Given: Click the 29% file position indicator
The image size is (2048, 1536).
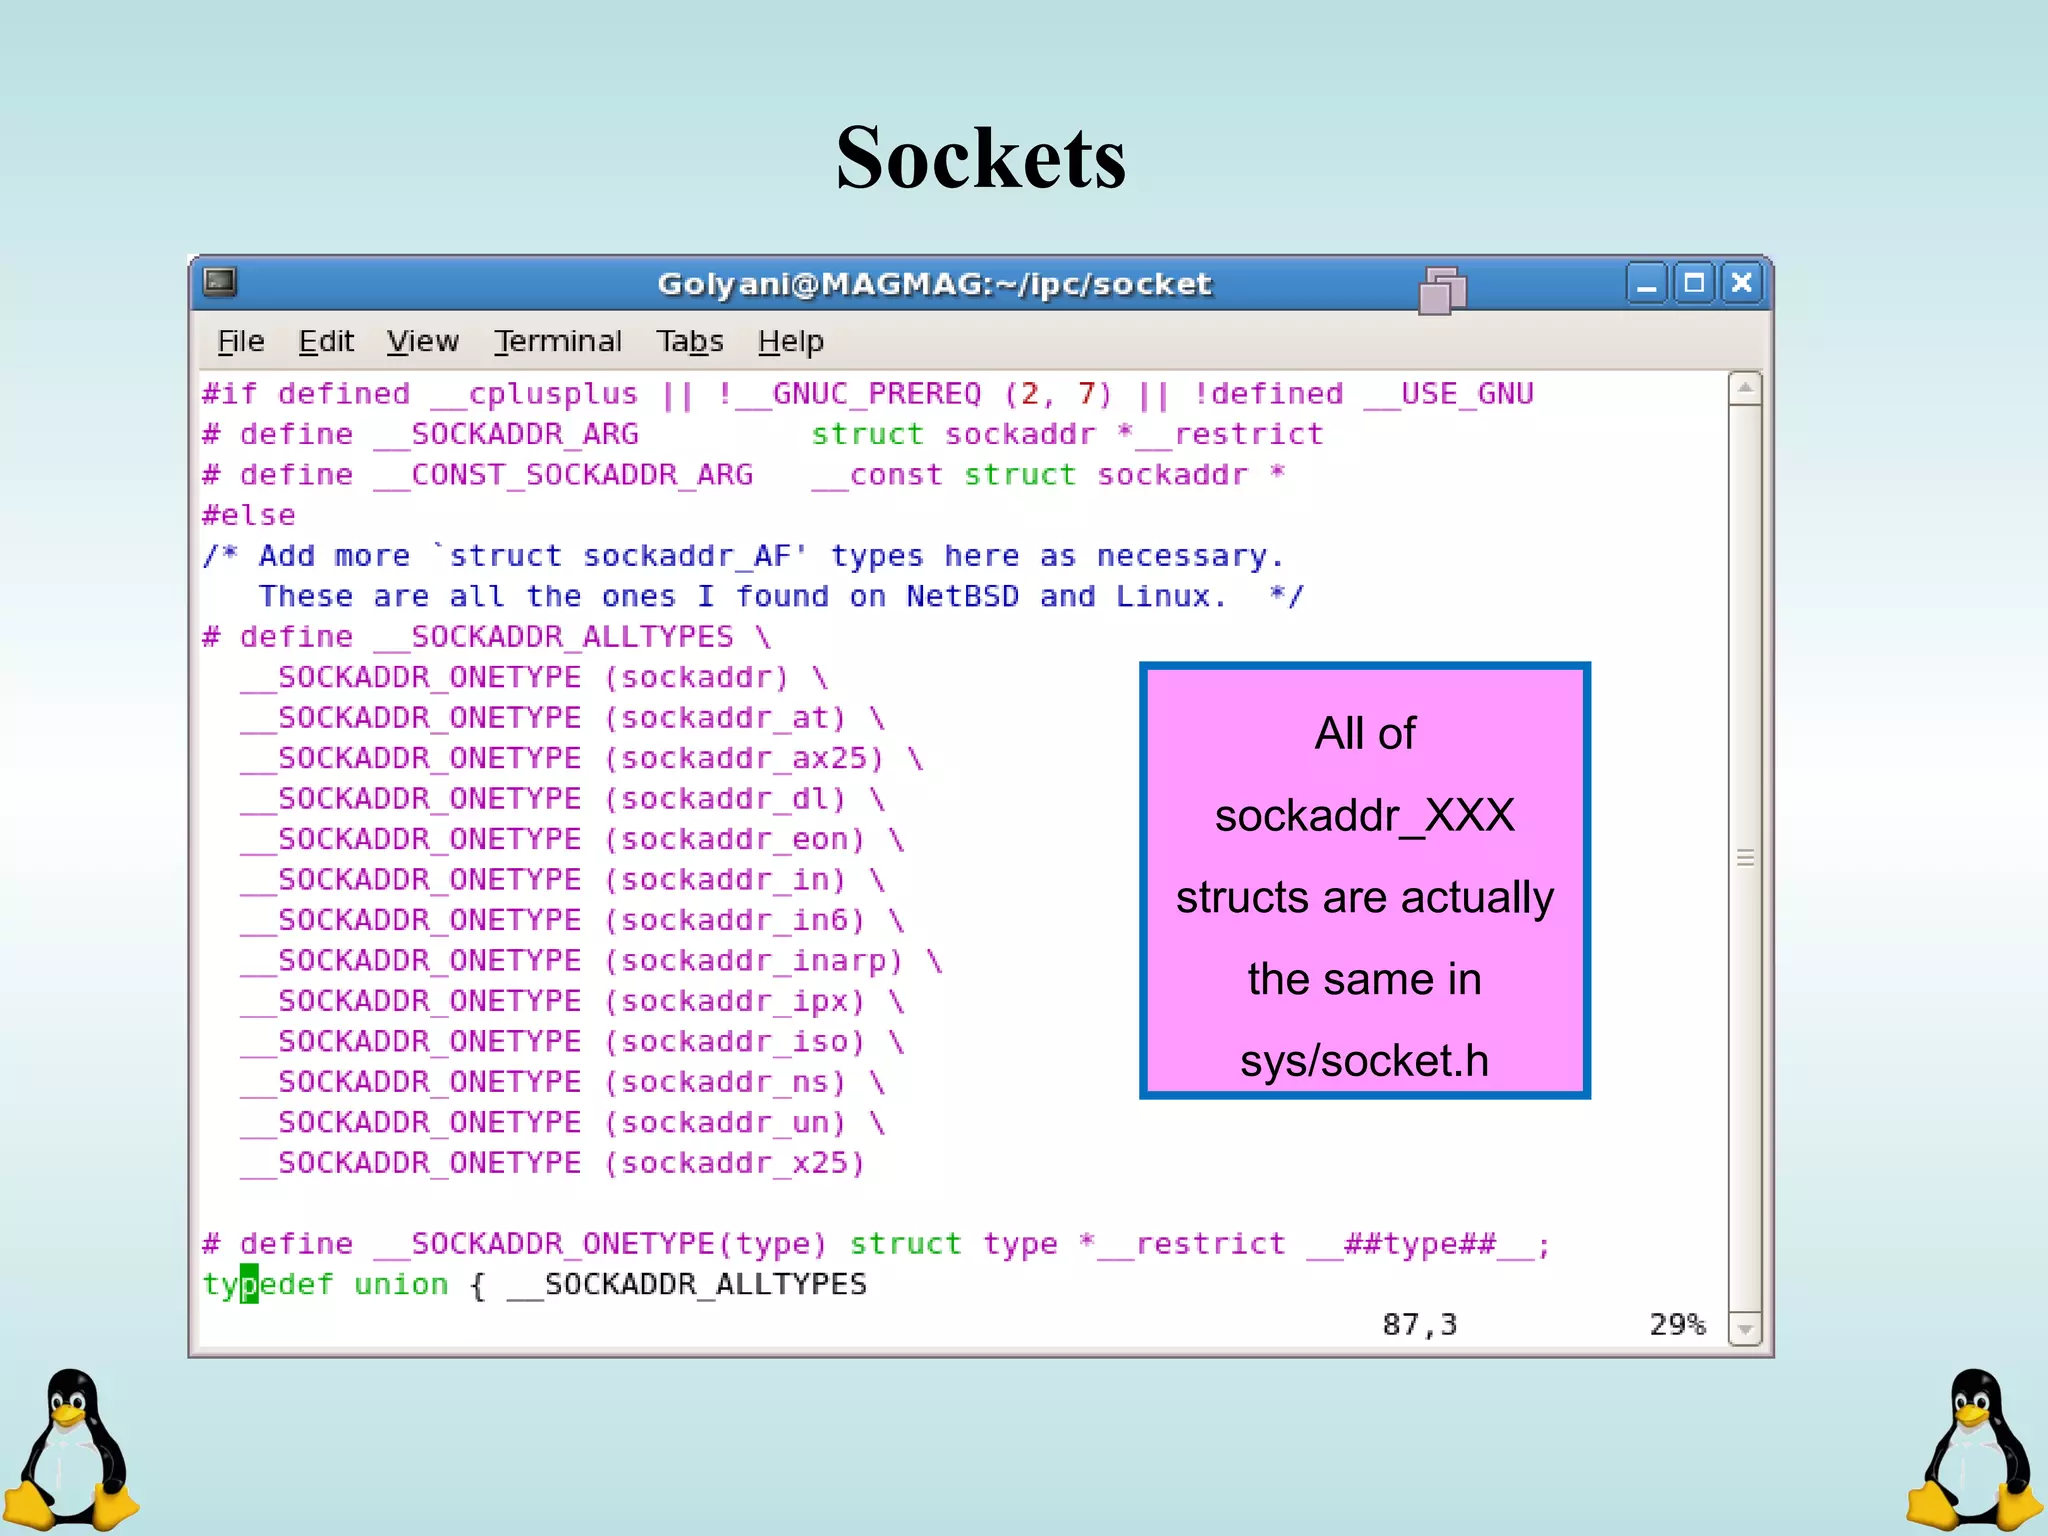Looking at the screenshot, I should [1677, 1325].
